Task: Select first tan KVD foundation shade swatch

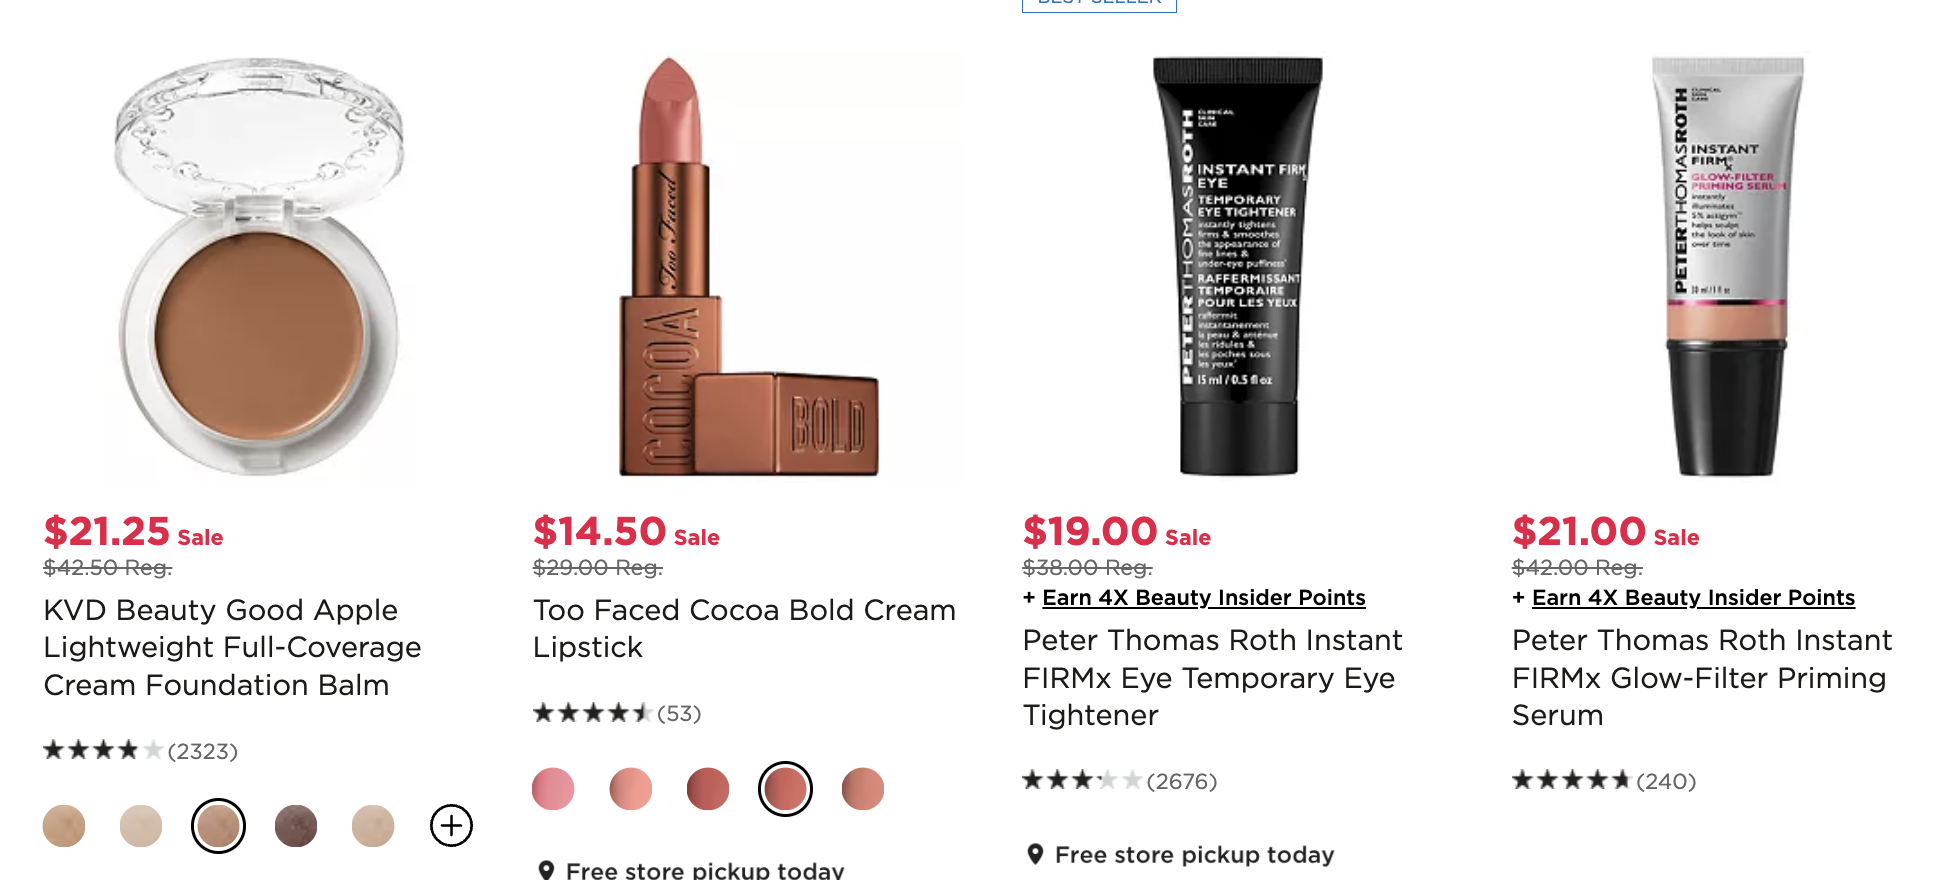Action: click(64, 826)
